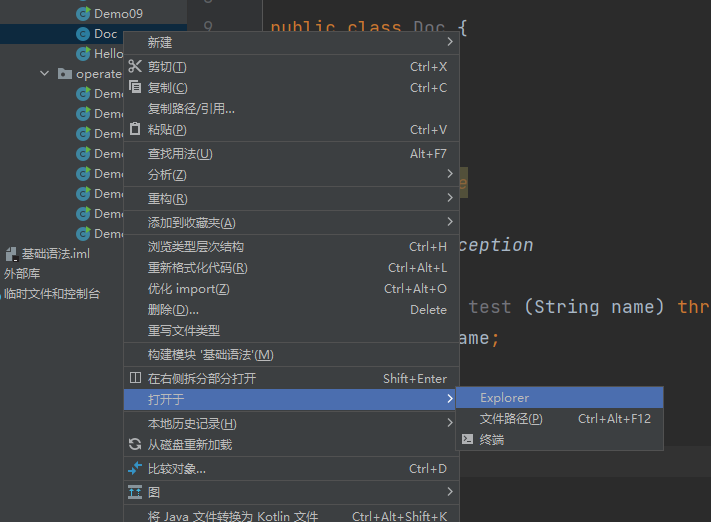The width and height of the screenshot is (711, 522).
Task: Click the diagram icon beside 图
Action: click(x=135, y=492)
